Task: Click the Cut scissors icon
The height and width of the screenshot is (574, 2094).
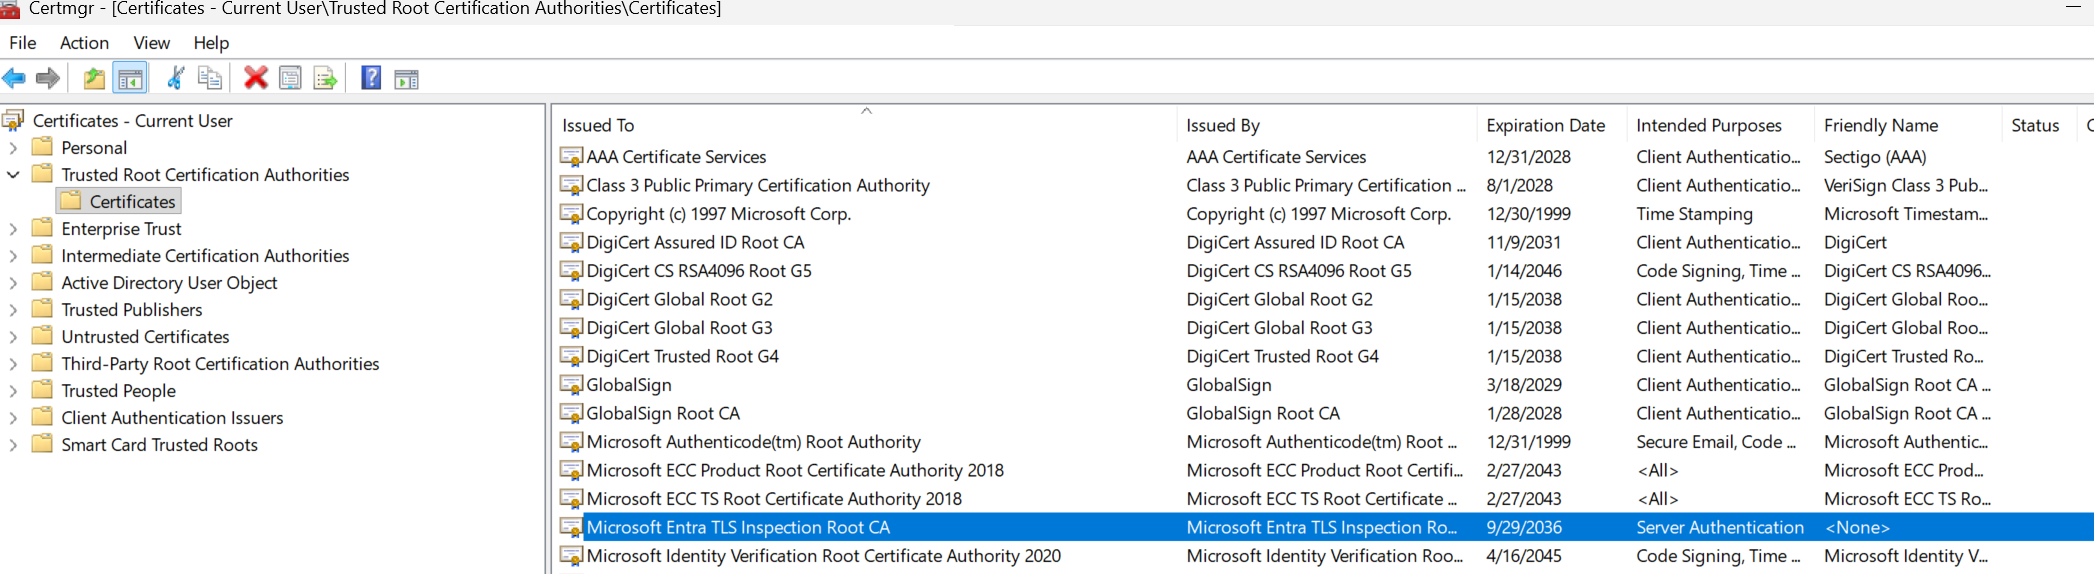Action: click(x=175, y=78)
